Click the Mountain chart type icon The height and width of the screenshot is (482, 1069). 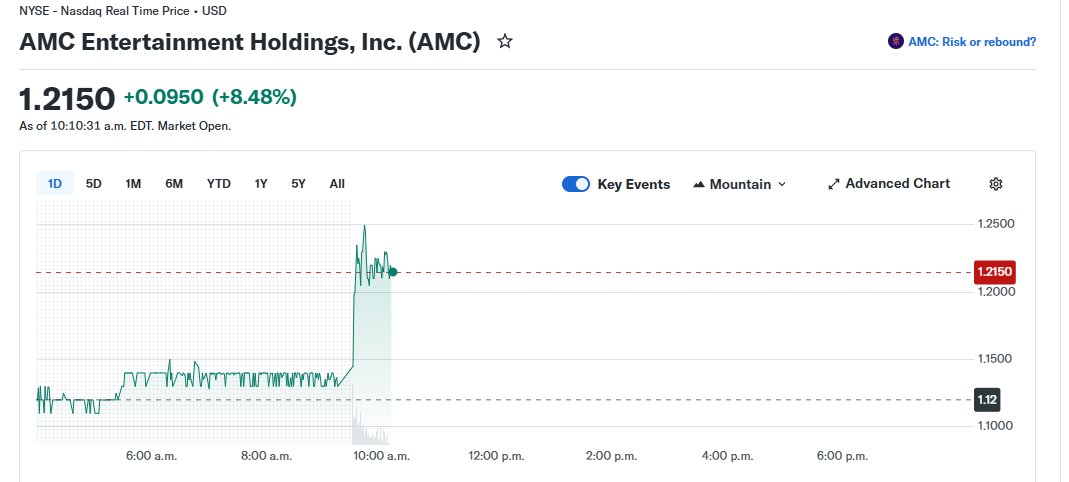click(699, 184)
